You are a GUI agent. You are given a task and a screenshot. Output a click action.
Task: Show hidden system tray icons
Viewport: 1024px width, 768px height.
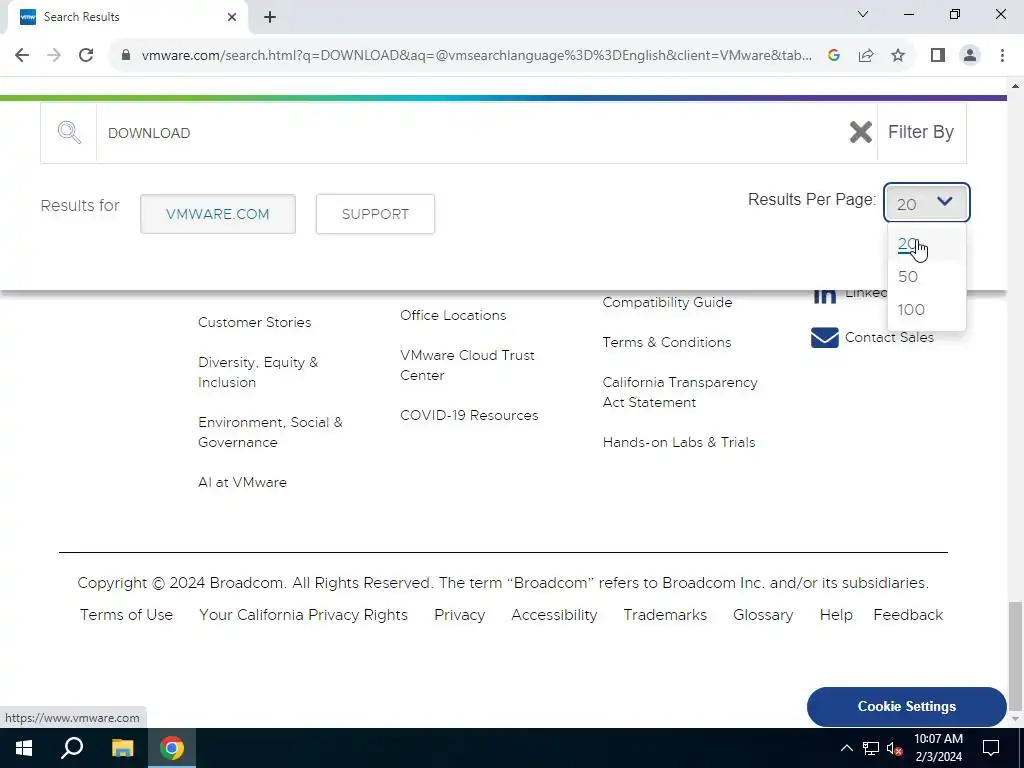coord(846,748)
